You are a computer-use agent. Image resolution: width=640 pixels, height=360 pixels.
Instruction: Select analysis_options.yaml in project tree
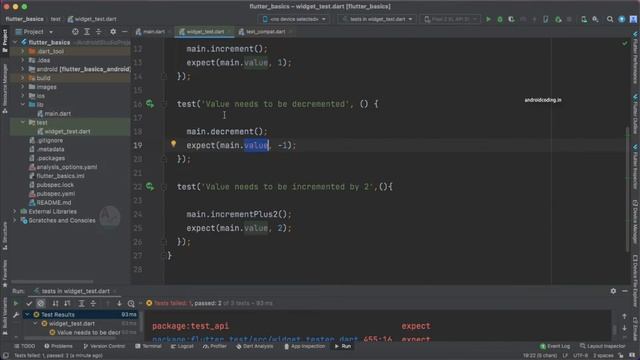coord(67,167)
